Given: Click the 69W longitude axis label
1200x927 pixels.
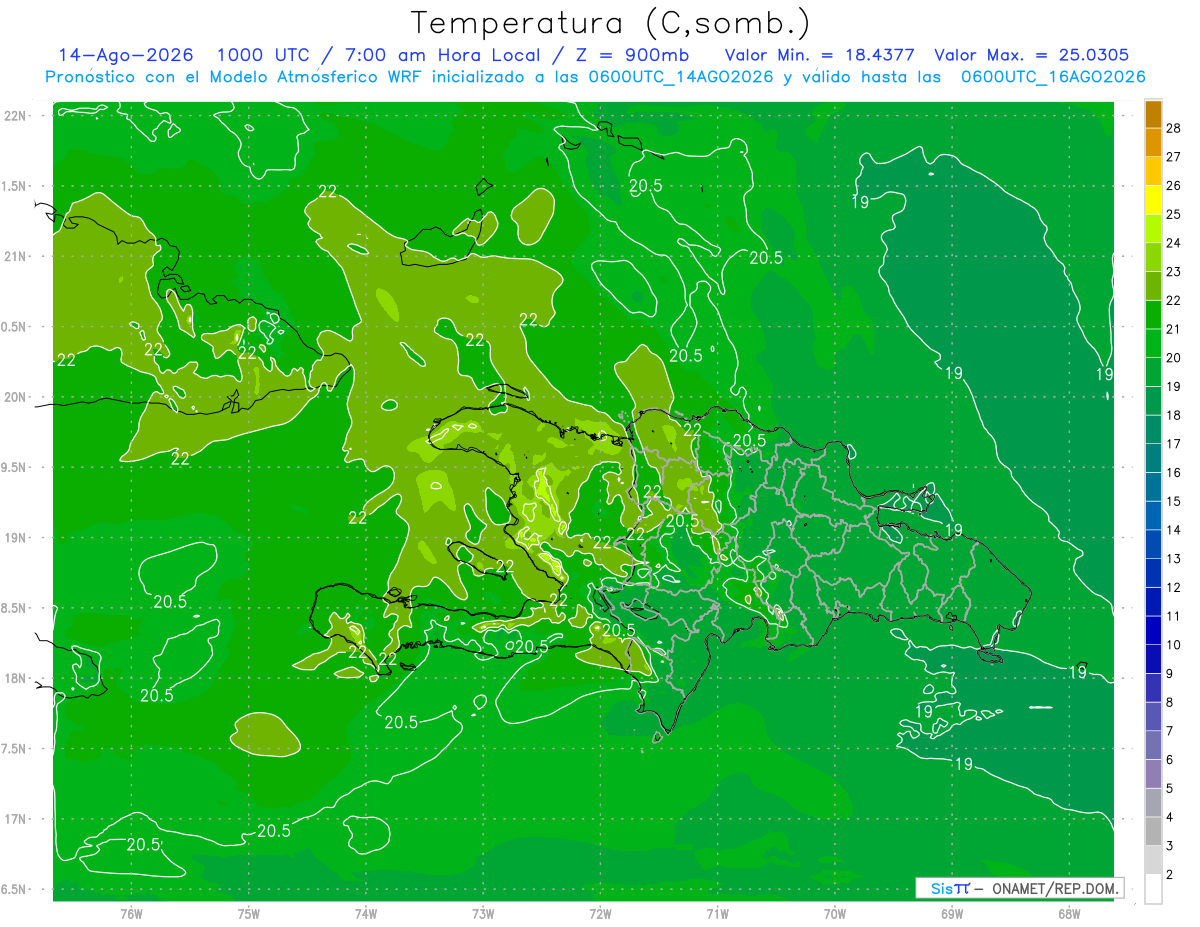Looking at the screenshot, I should click(x=952, y=914).
